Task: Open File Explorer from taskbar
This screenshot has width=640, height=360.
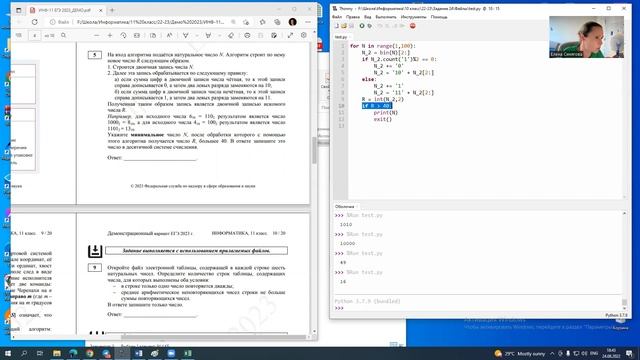Action: (x=57, y=353)
